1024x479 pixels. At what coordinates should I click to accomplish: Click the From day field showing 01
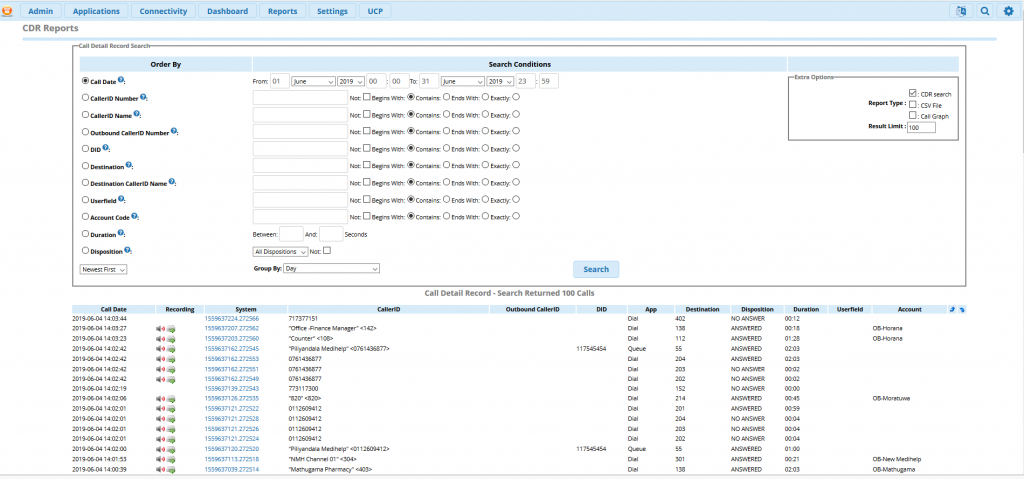tap(280, 81)
